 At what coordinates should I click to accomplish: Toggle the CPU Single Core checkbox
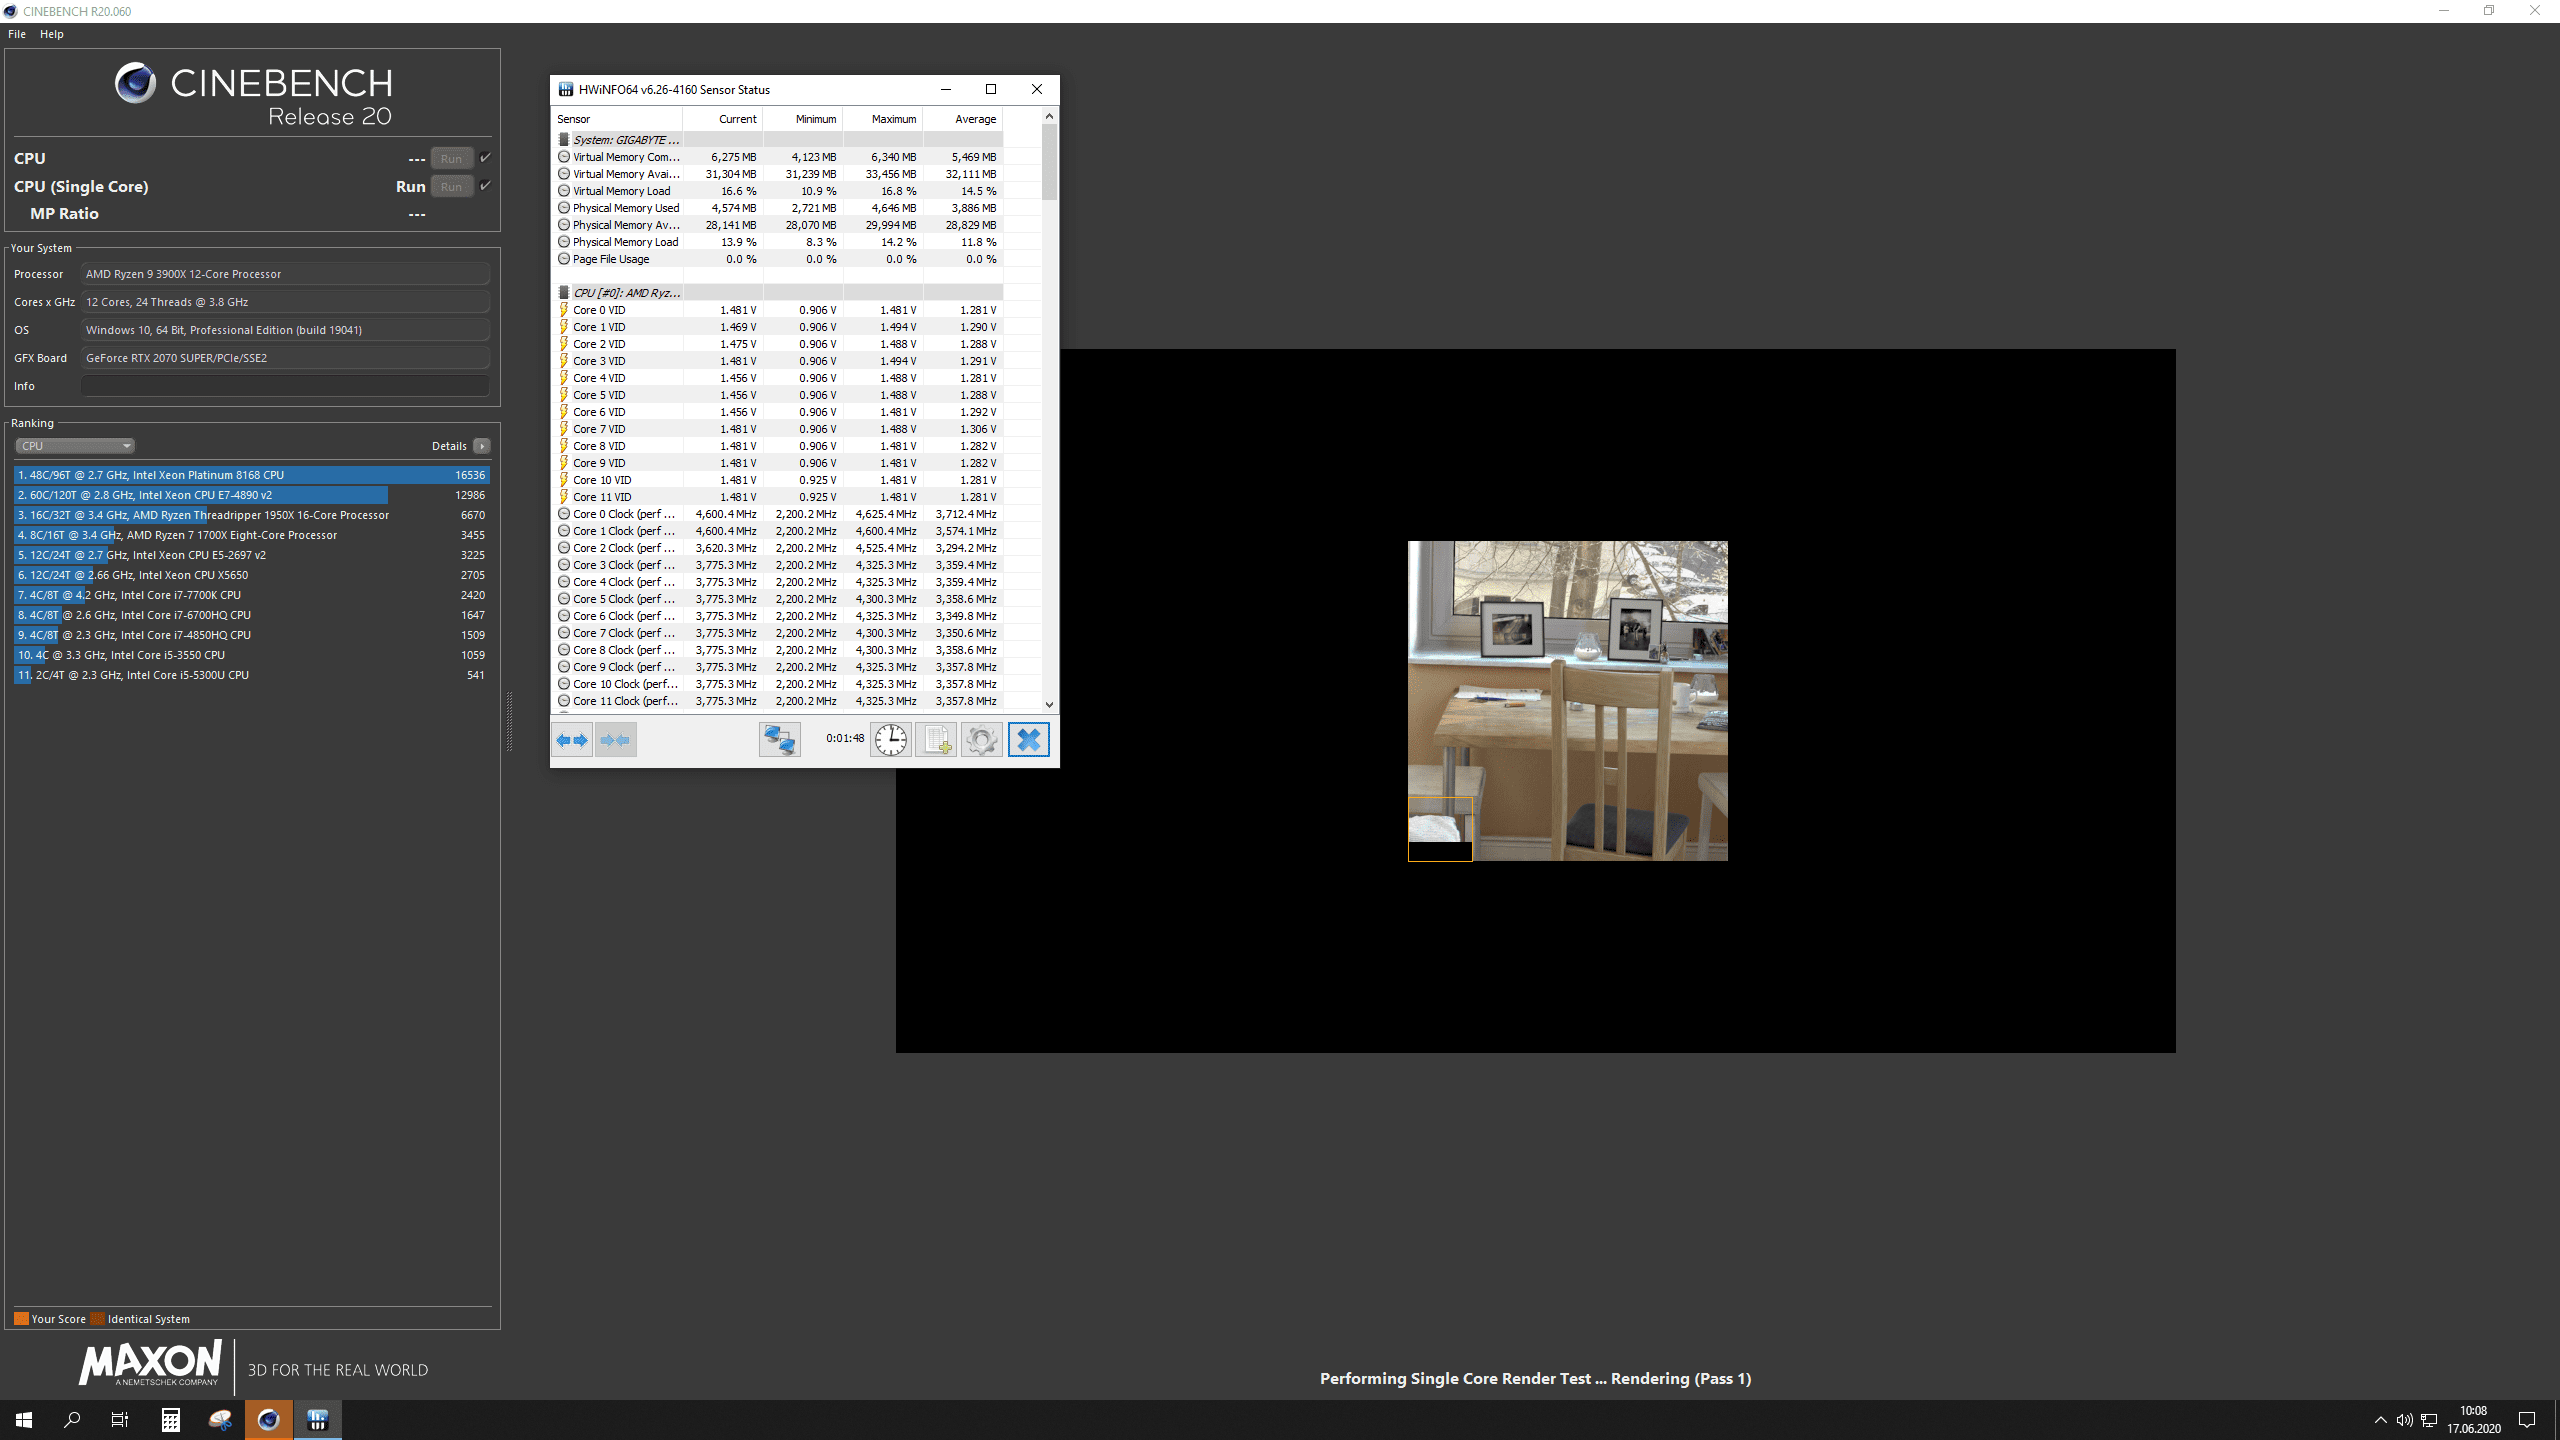coord(485,186)
